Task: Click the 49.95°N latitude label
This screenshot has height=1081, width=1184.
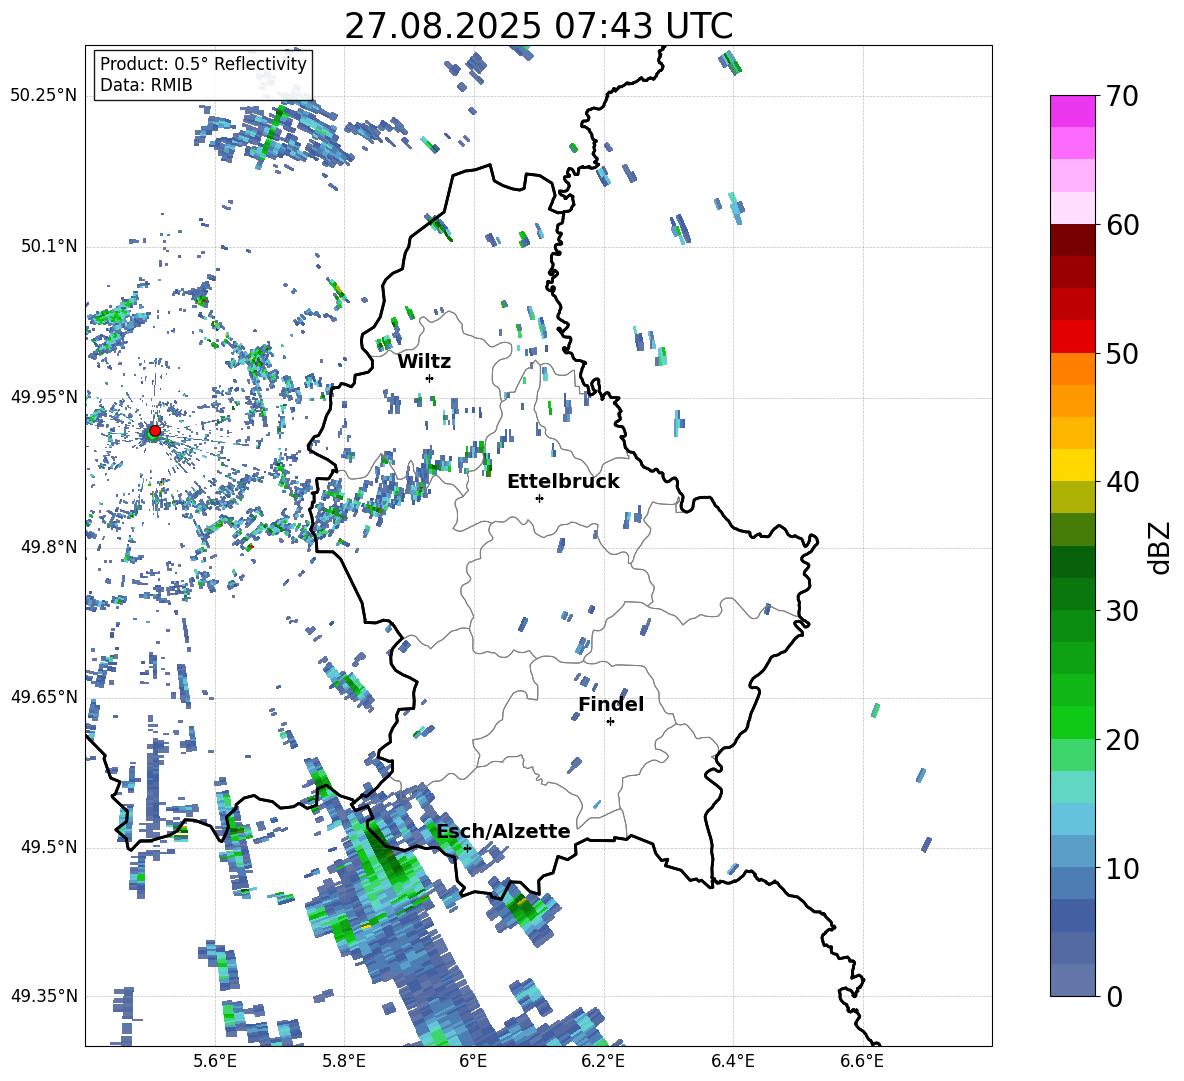Action: 44,397
